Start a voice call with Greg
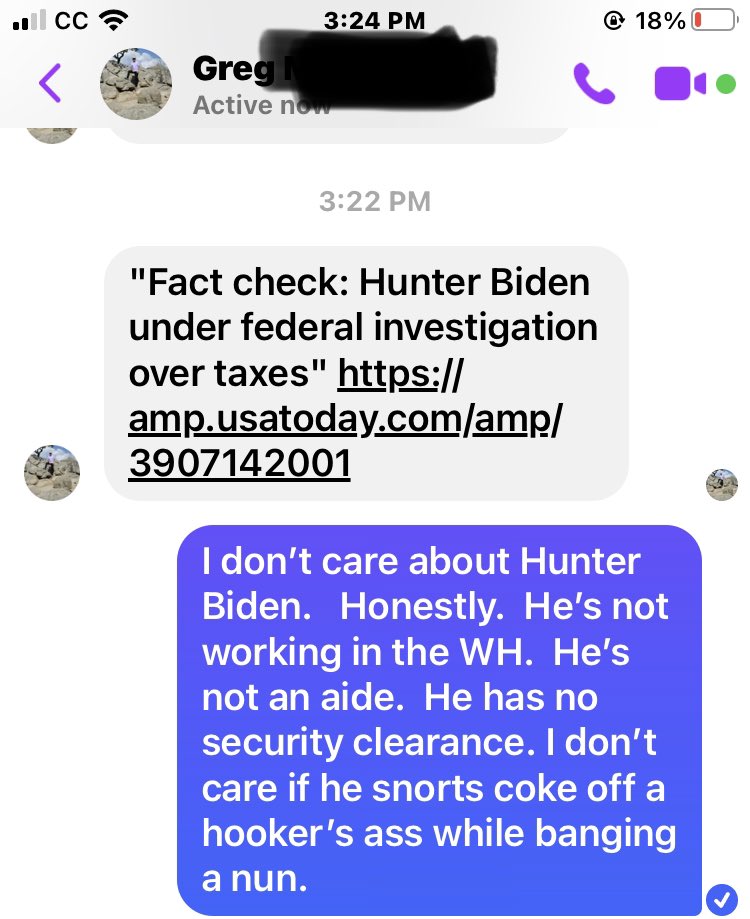Image resolution: width=750 pixels, height=919 pixels. coord(594,83)
